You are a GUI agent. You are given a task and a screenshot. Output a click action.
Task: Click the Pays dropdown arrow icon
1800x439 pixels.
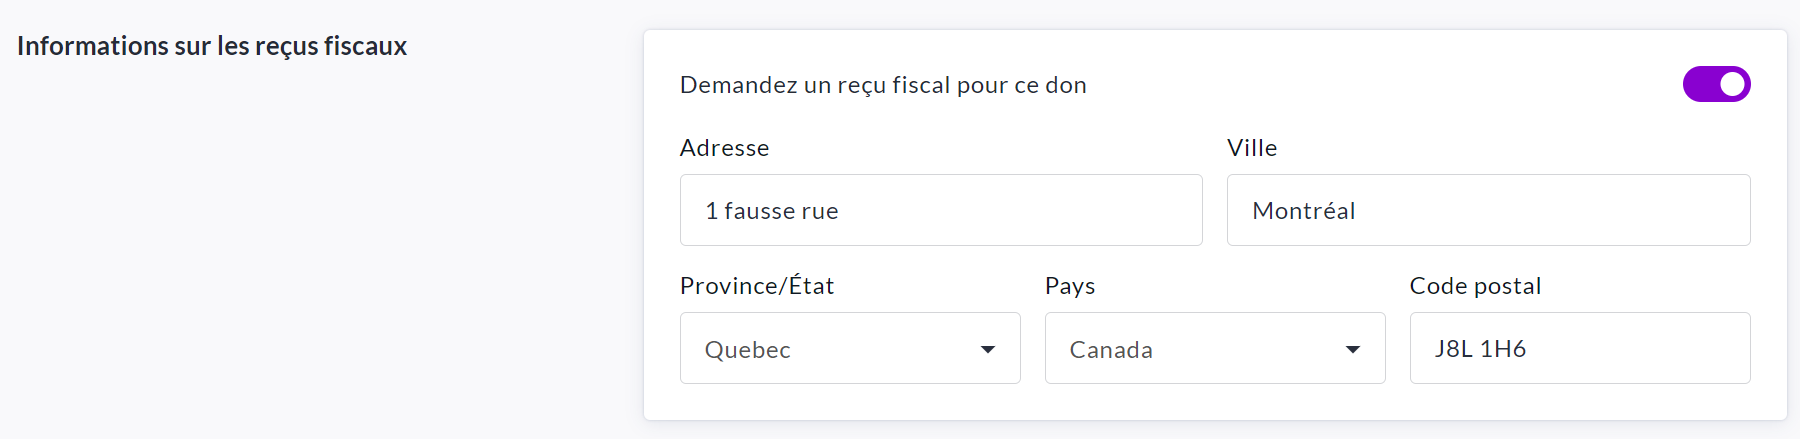click(1352, 349)
